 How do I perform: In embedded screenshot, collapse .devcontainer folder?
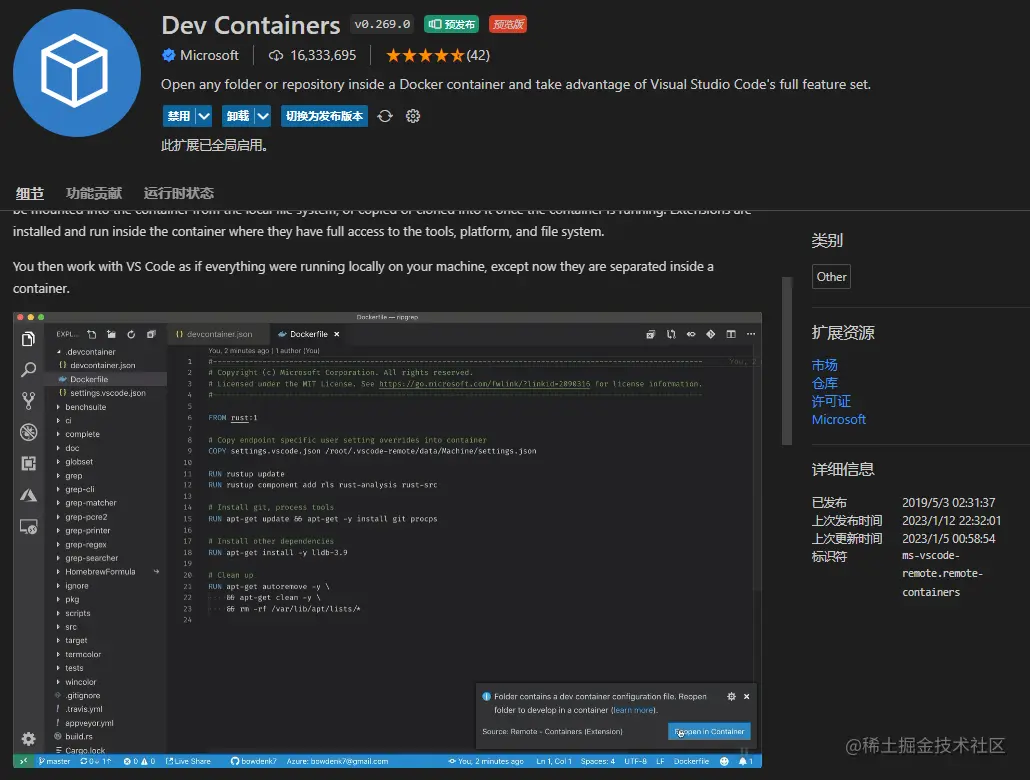[58, 352]
